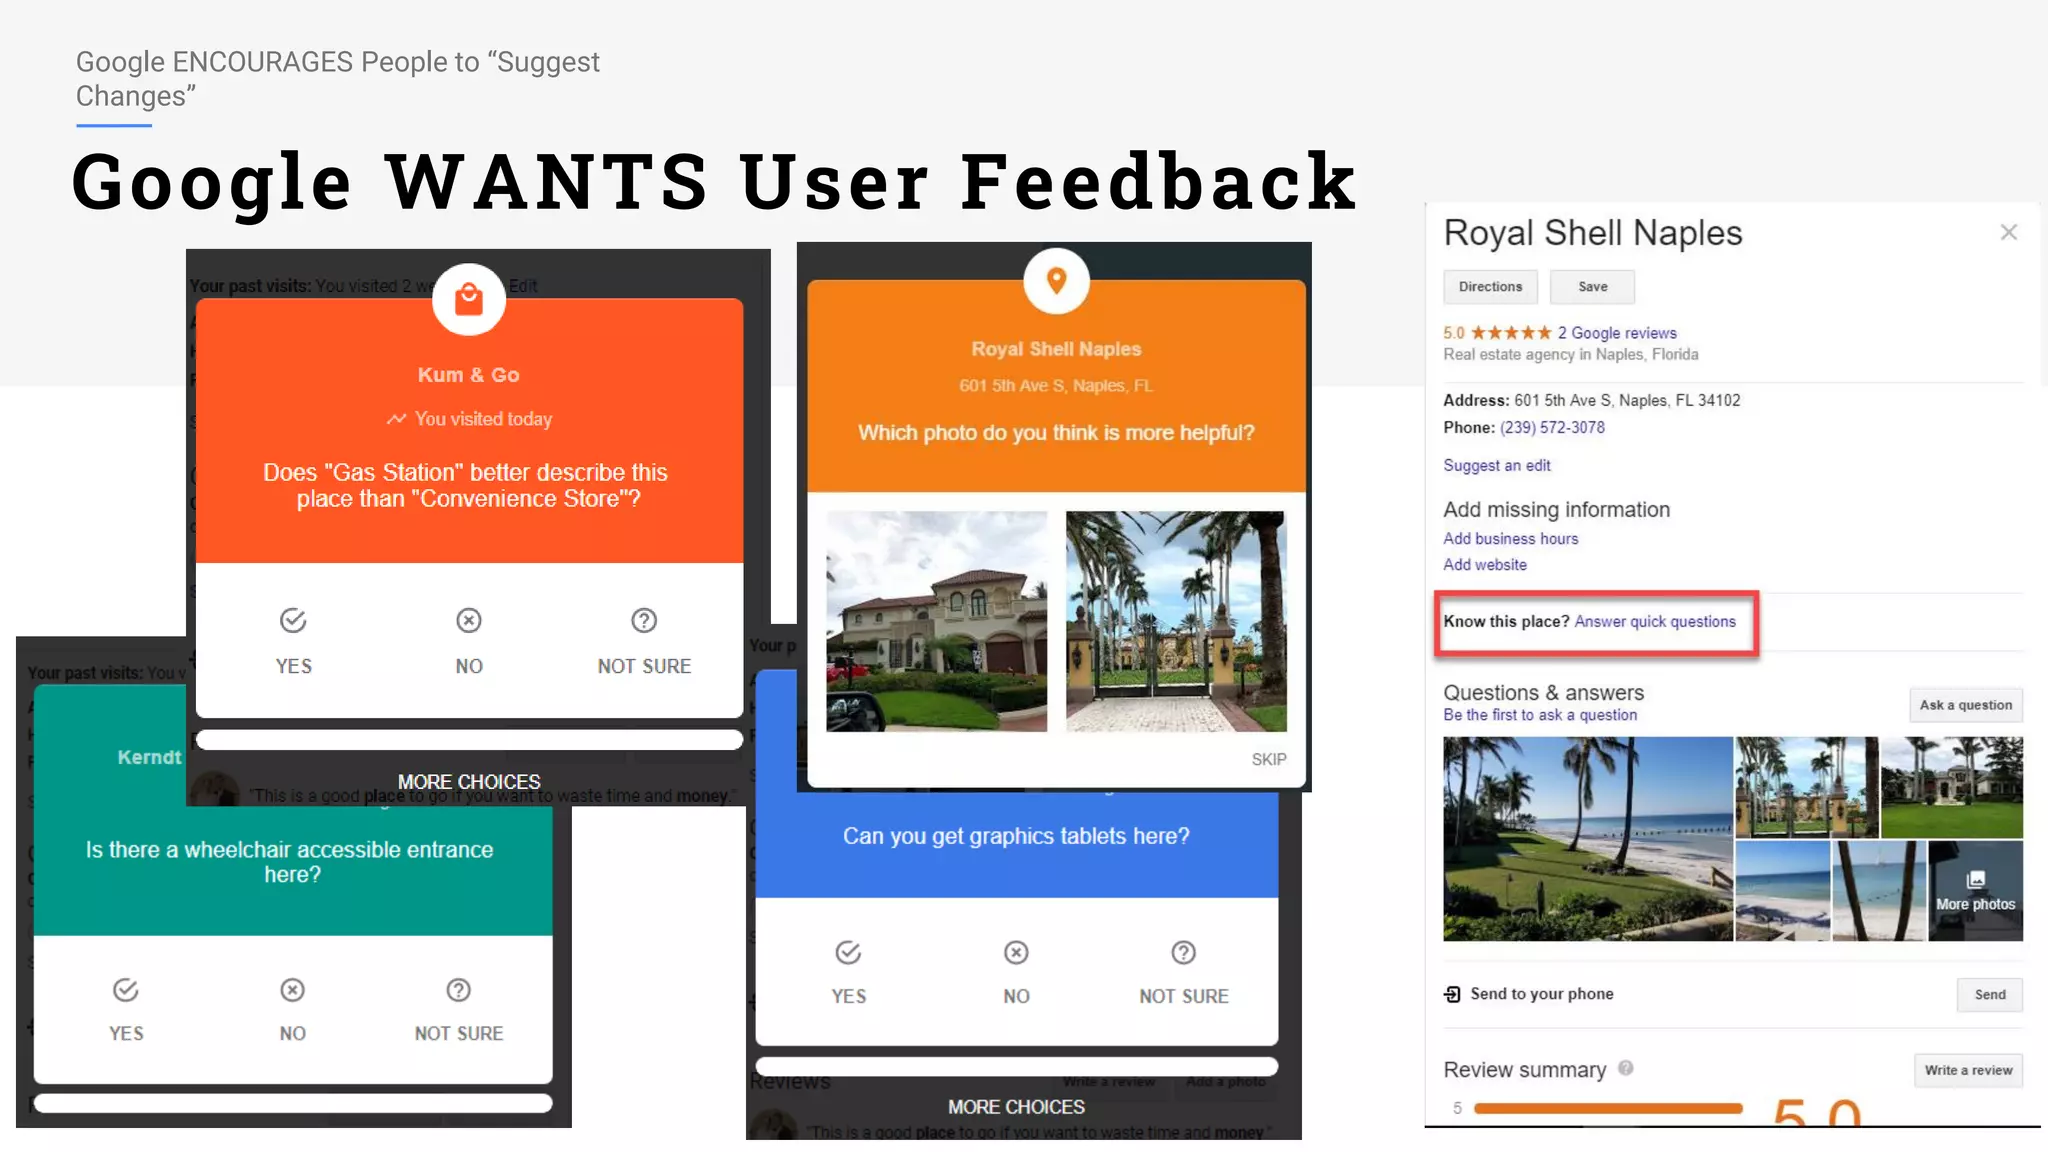Click the phone number (239) 572-3078

click(1552, 427)
